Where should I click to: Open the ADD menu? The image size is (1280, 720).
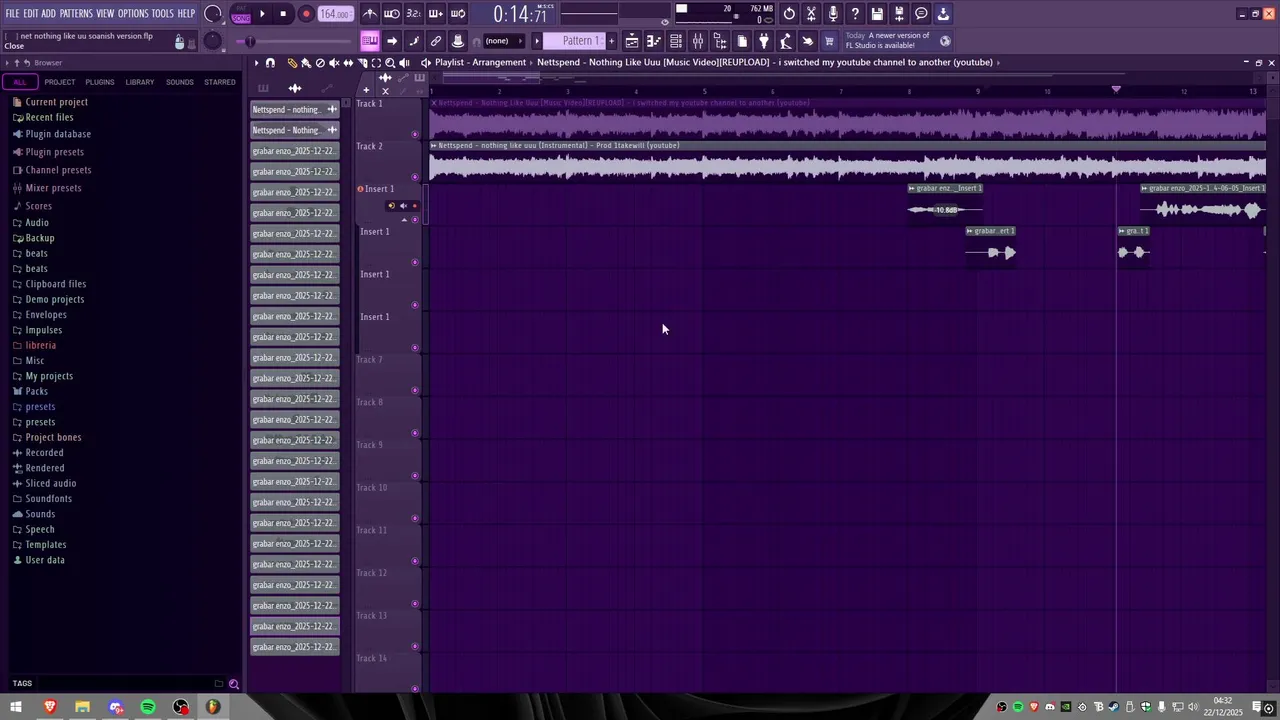(x=48, y=13)
